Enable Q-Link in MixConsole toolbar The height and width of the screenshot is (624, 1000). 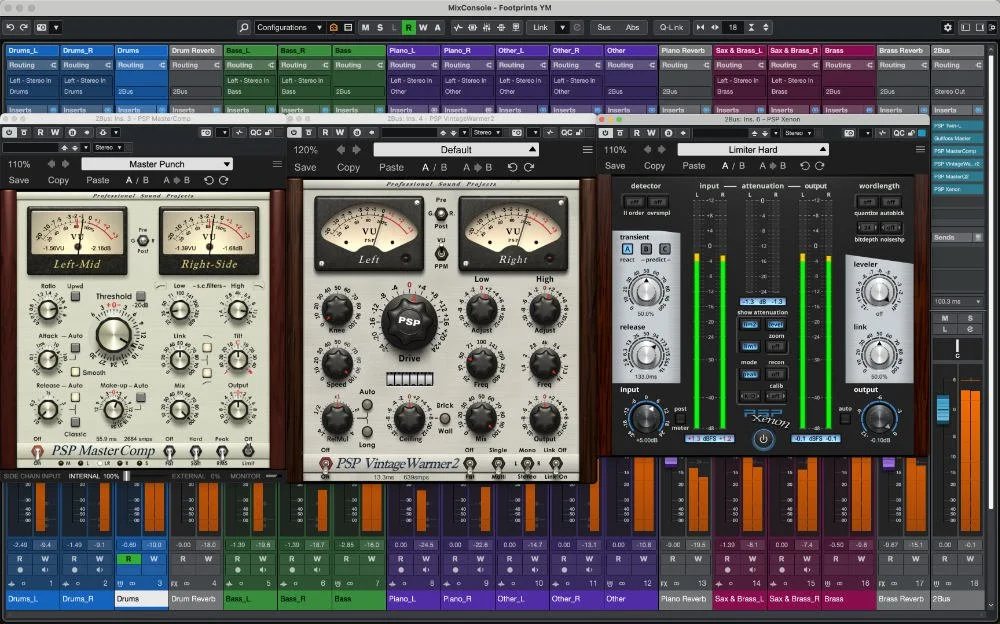click(671, 27)
